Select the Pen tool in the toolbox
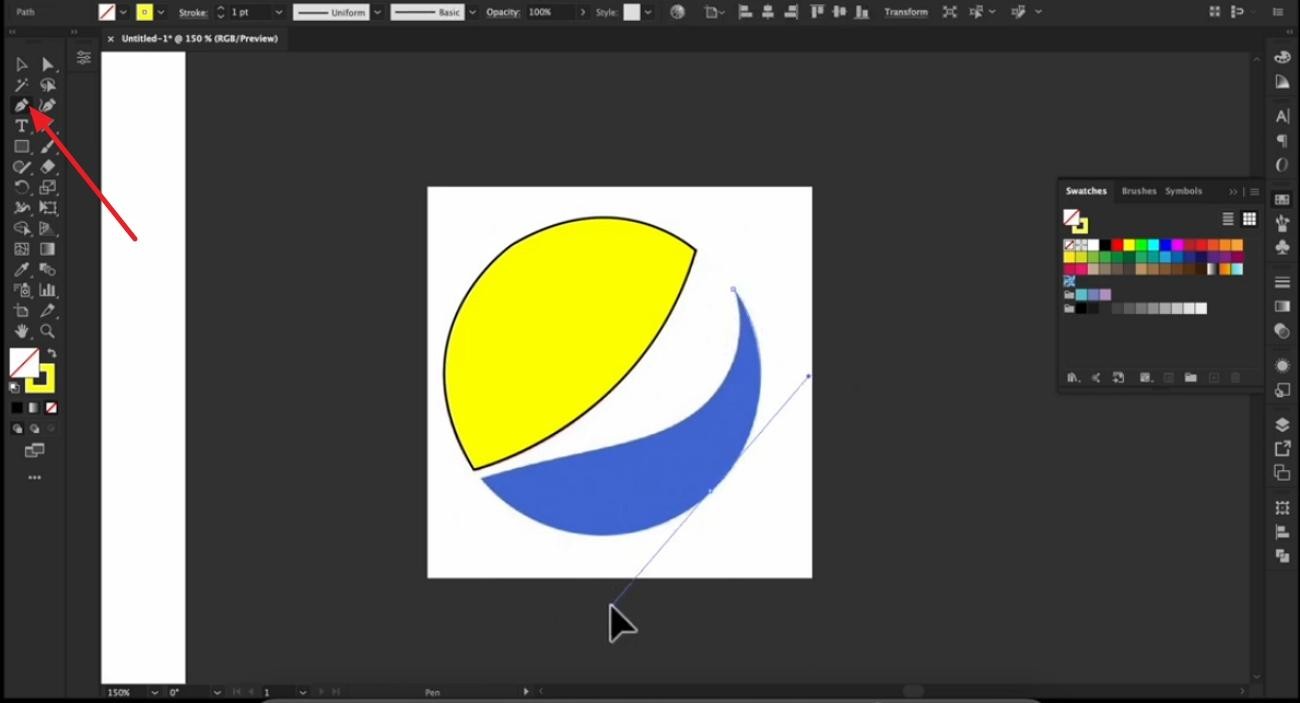1300x703 pixels. (x=21, y=105)
